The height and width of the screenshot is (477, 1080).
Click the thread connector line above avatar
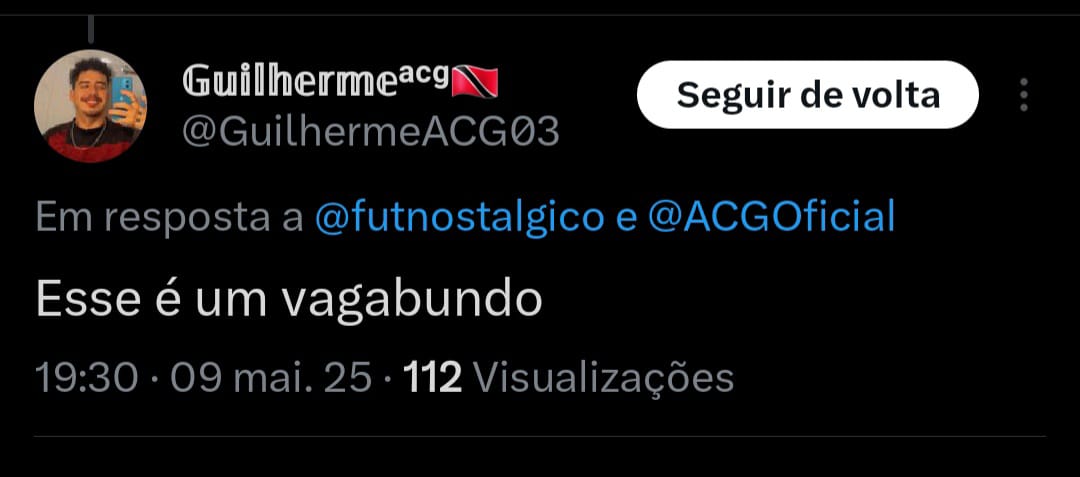point(90,29)
